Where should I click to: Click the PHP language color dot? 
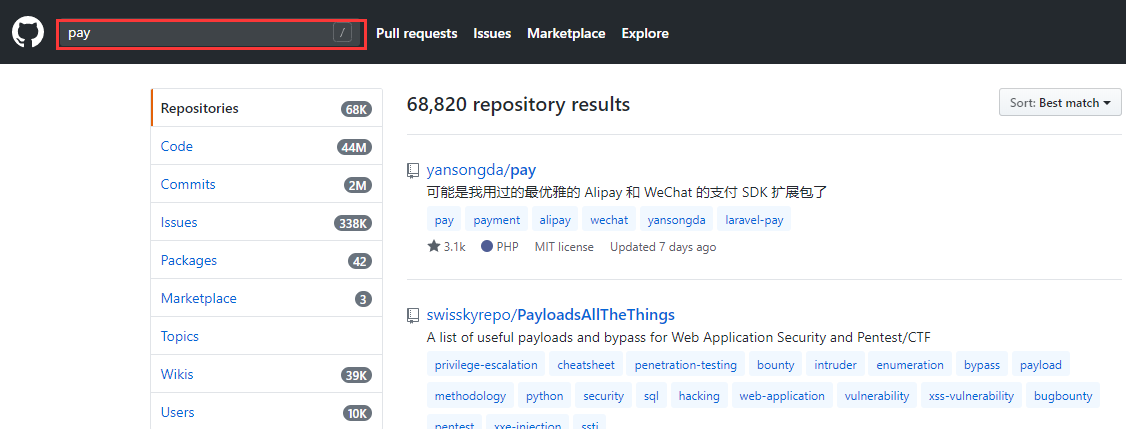tap(487, 246)
